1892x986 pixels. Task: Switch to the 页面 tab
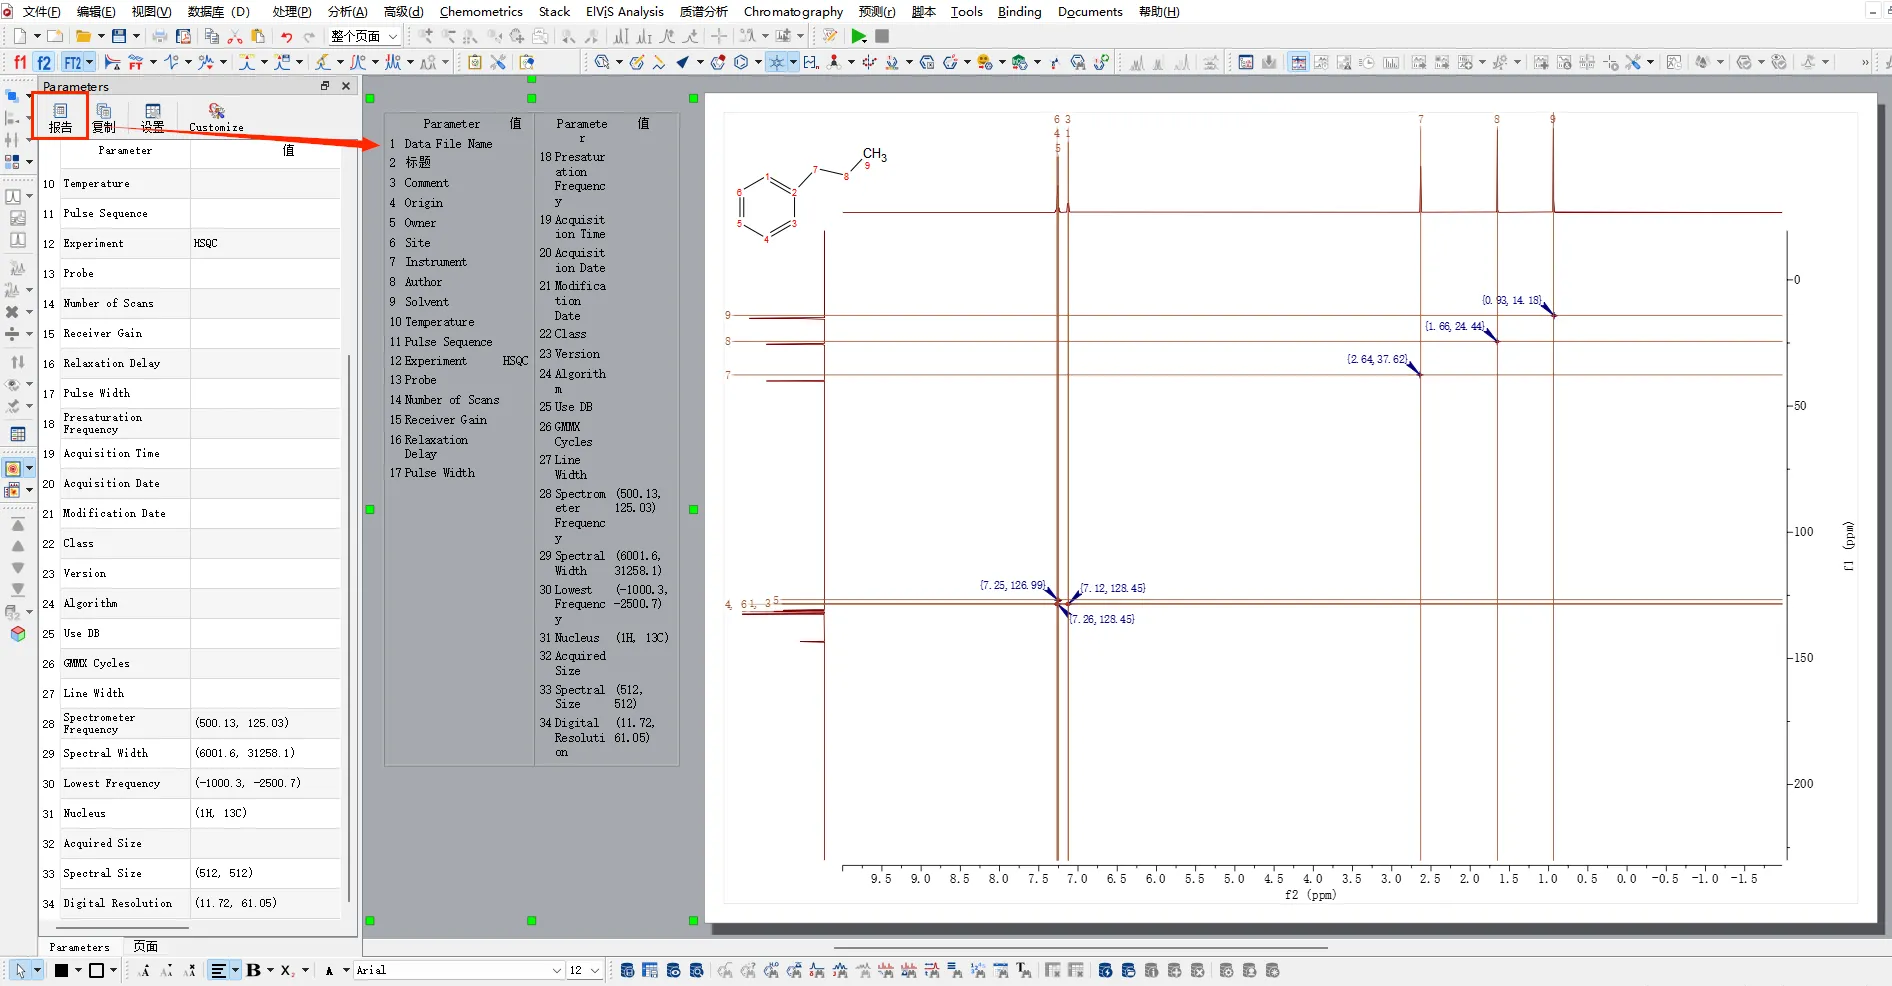(x=146, y=946)
